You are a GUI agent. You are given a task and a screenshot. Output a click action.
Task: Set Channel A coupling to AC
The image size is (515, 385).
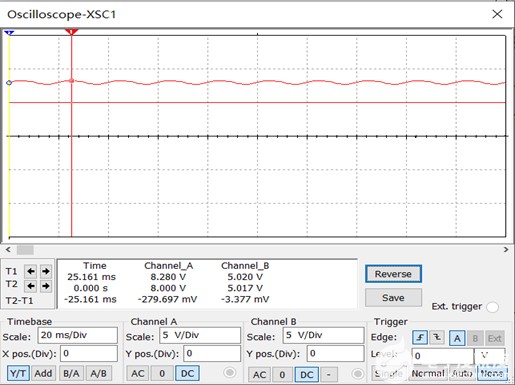coord(138,373)
